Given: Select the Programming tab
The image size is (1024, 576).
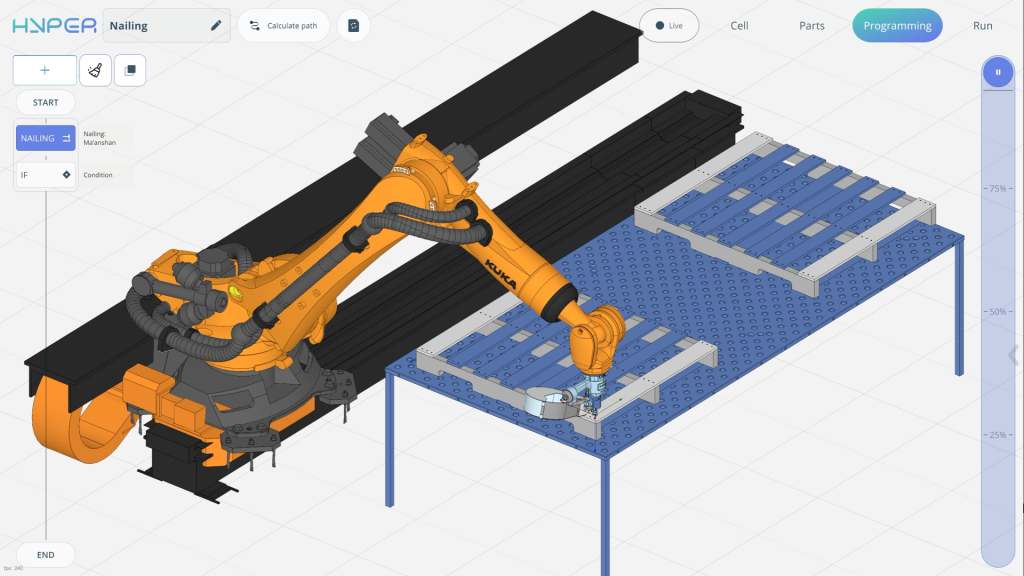Looking at the screenshot, I should tap(897, 26).
